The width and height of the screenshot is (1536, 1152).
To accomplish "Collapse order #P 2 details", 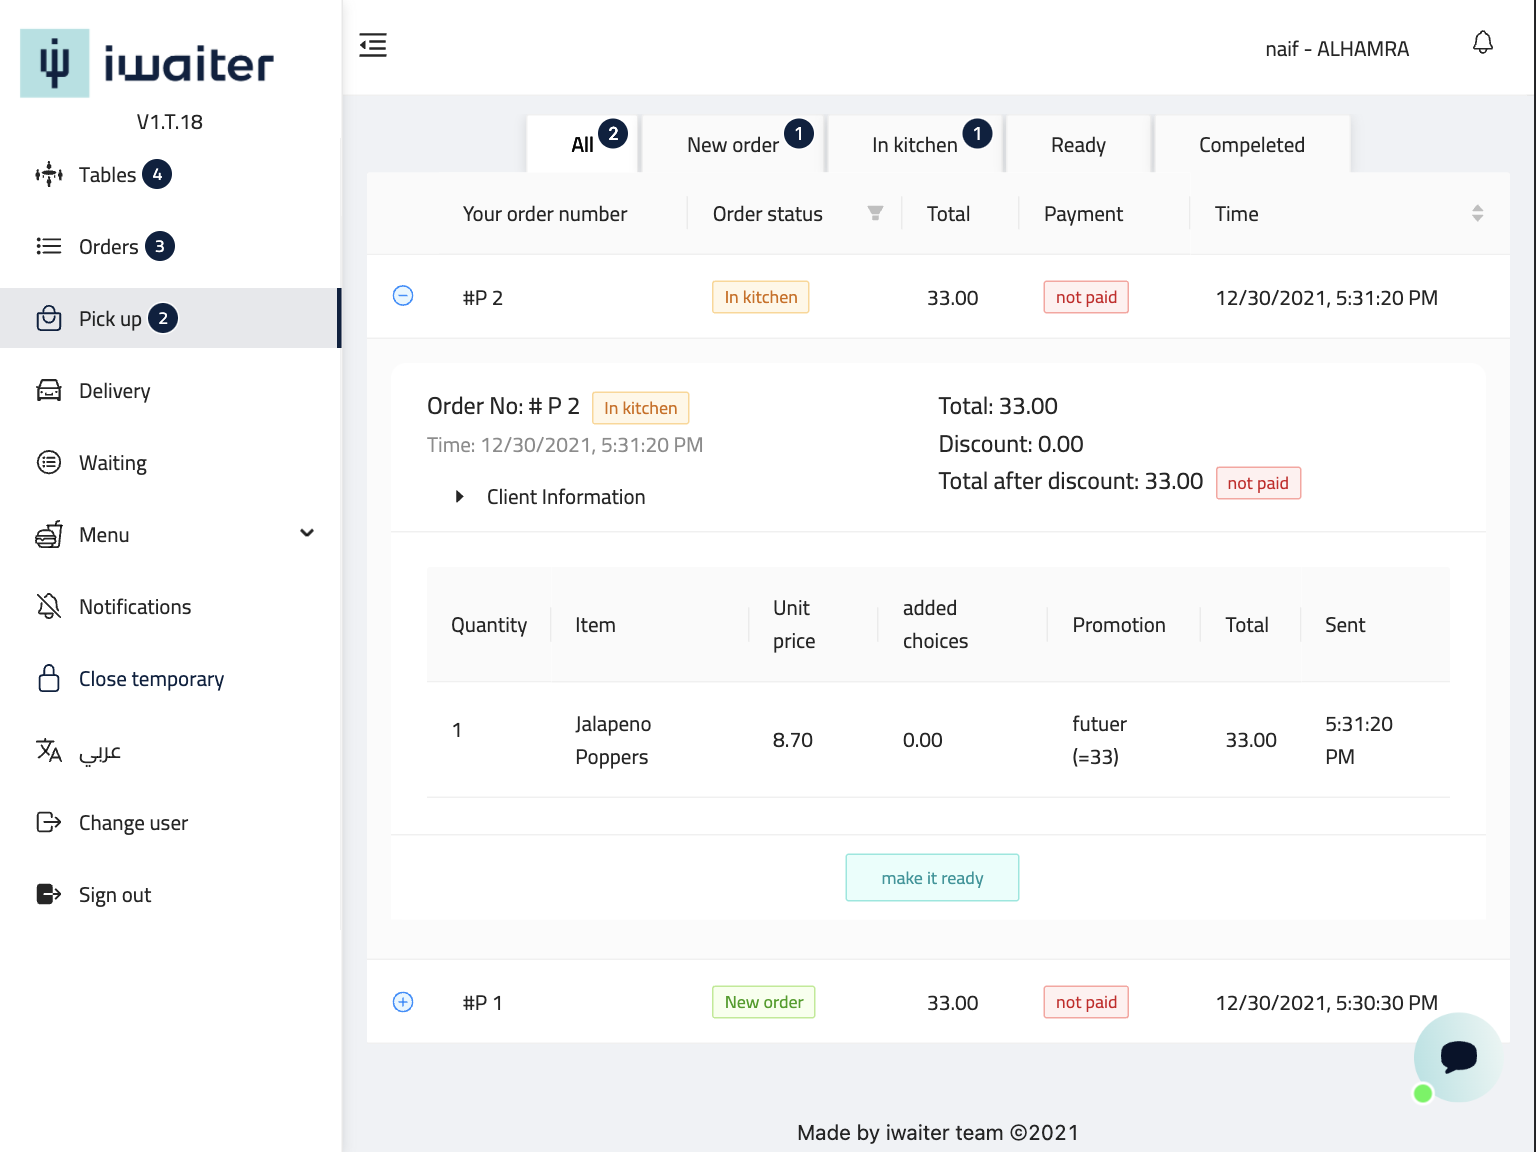I will pyautogui.click(x=403, y=296).
